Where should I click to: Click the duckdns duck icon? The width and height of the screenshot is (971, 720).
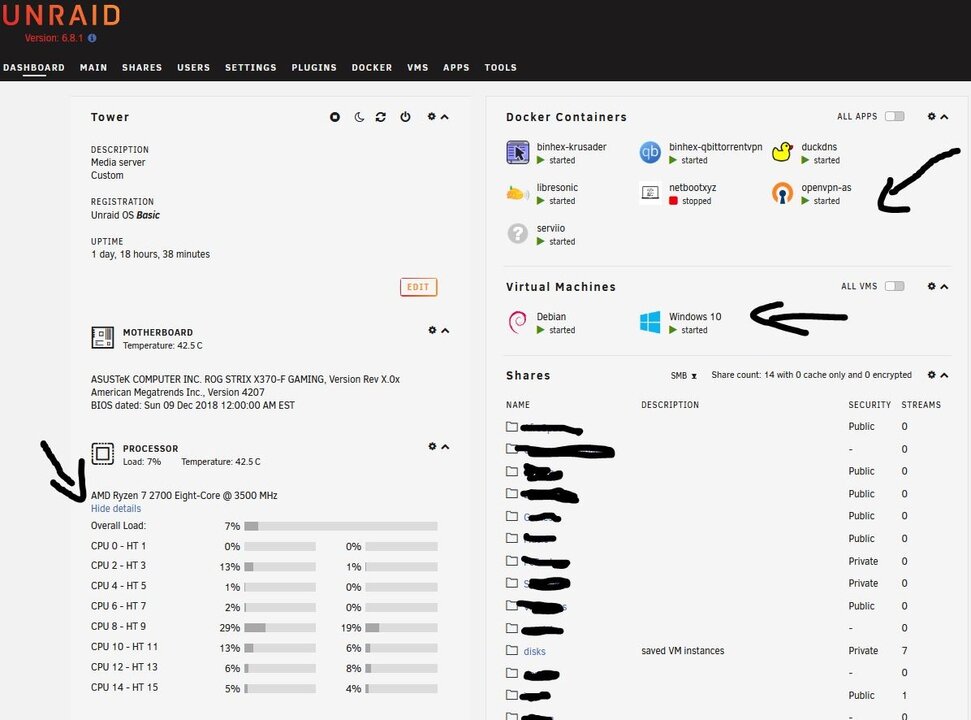click(x=782, y=152)
